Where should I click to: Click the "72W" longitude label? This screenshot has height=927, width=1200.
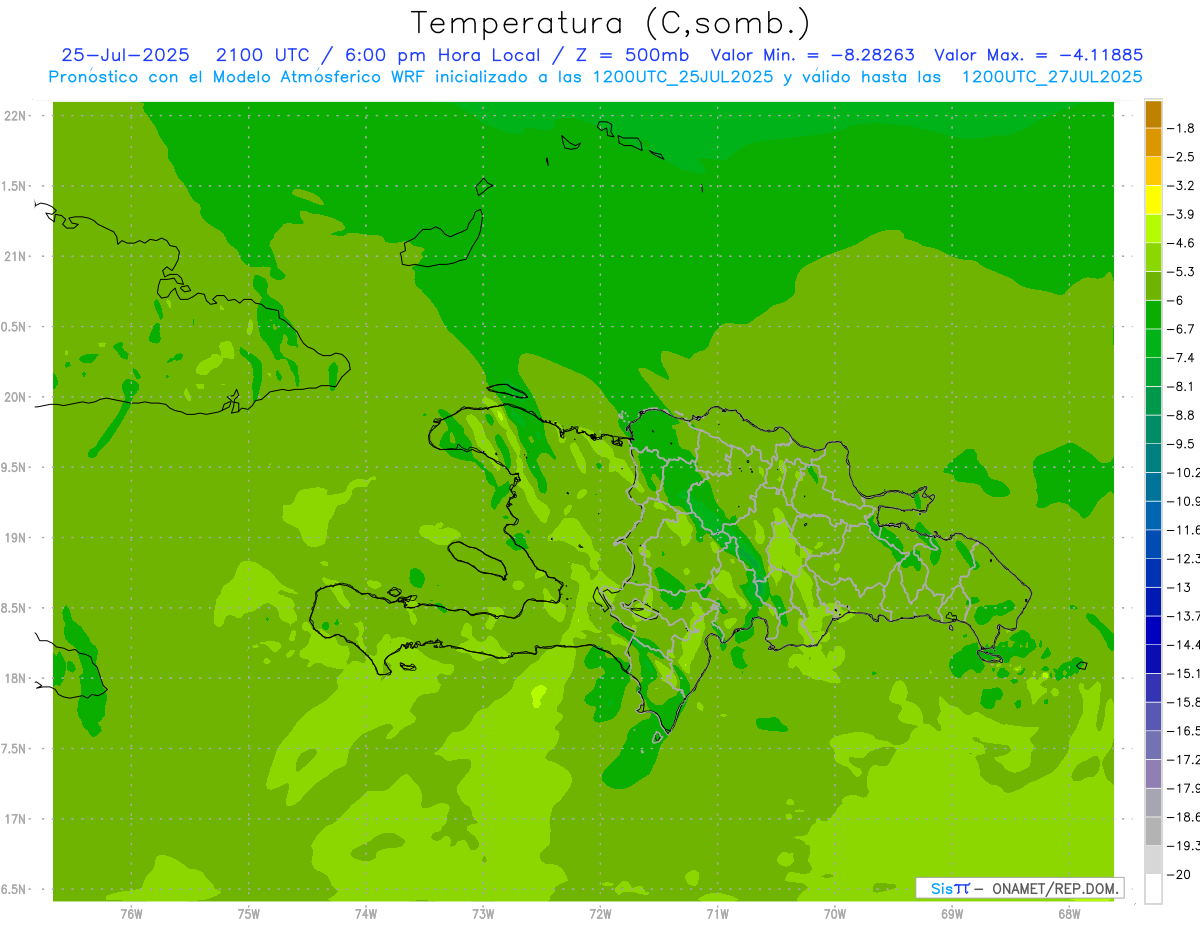600,913
